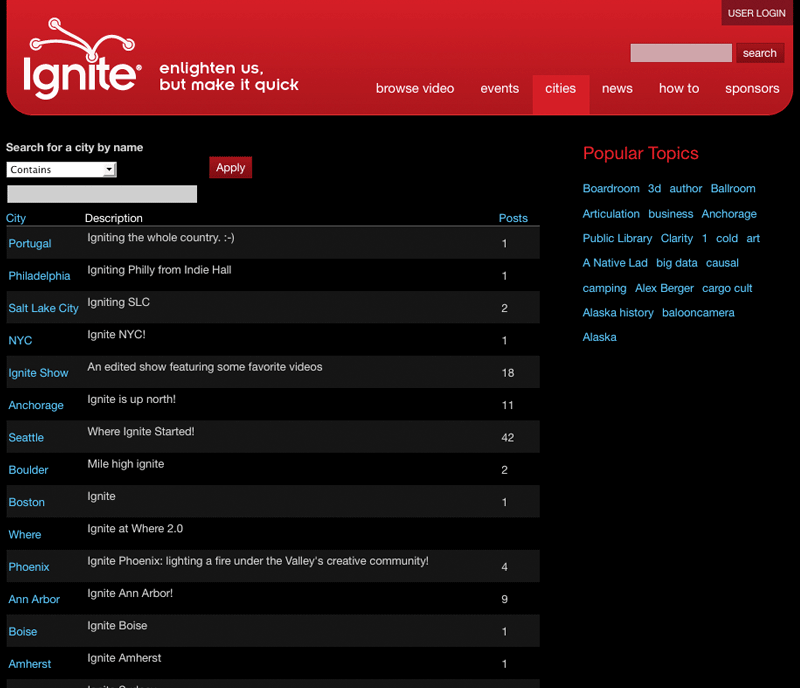
Task: Open the Seattle city link
Action: [x=26, y=438]
